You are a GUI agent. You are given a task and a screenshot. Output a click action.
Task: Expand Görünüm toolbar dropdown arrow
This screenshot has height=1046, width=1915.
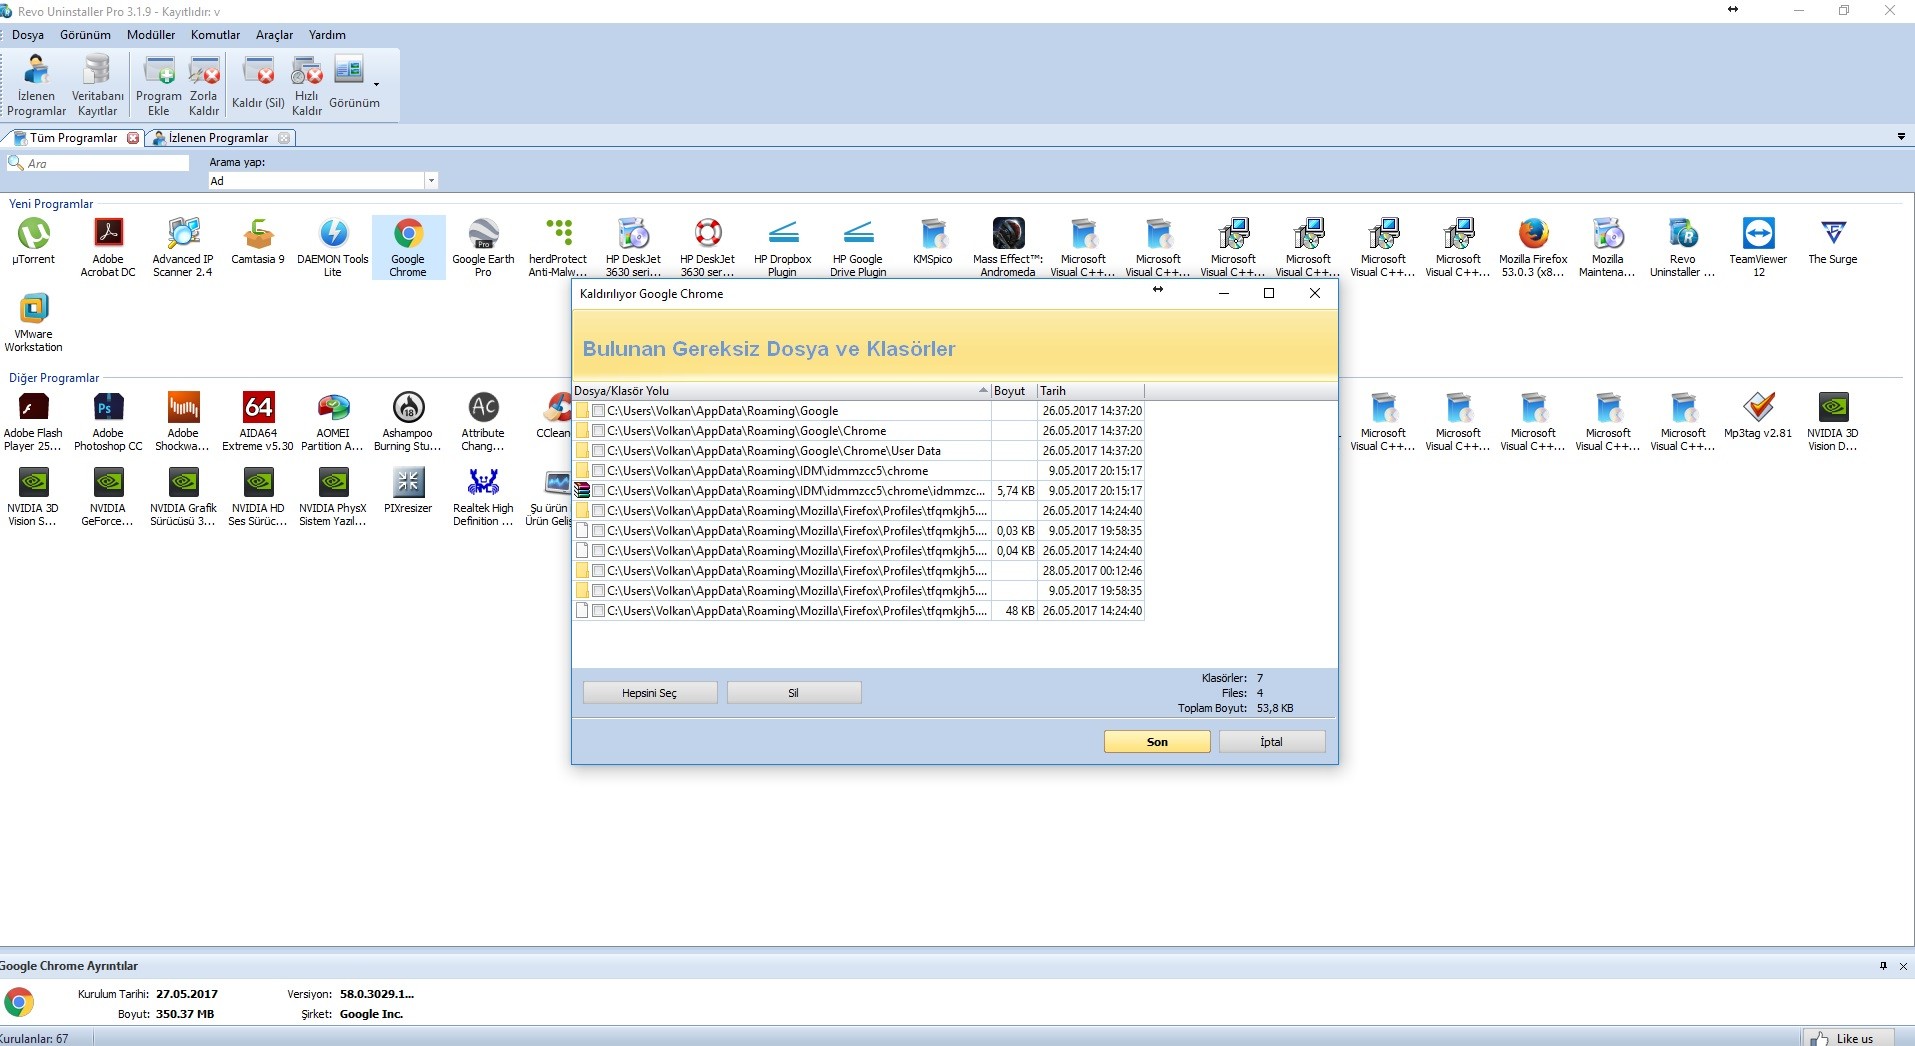(x=376, y=85)
